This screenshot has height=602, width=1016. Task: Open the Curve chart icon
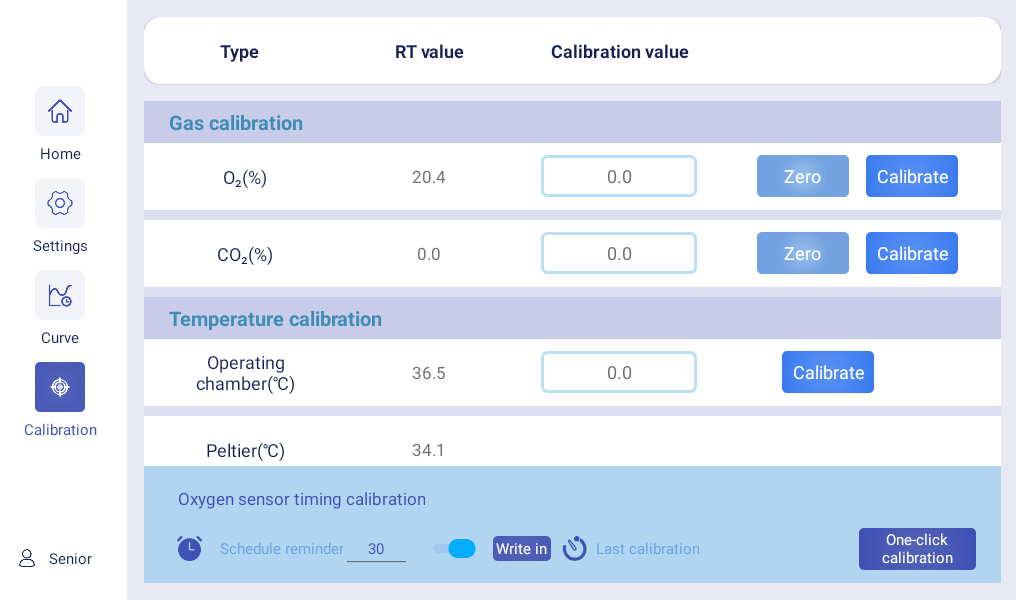coord(60,295)
